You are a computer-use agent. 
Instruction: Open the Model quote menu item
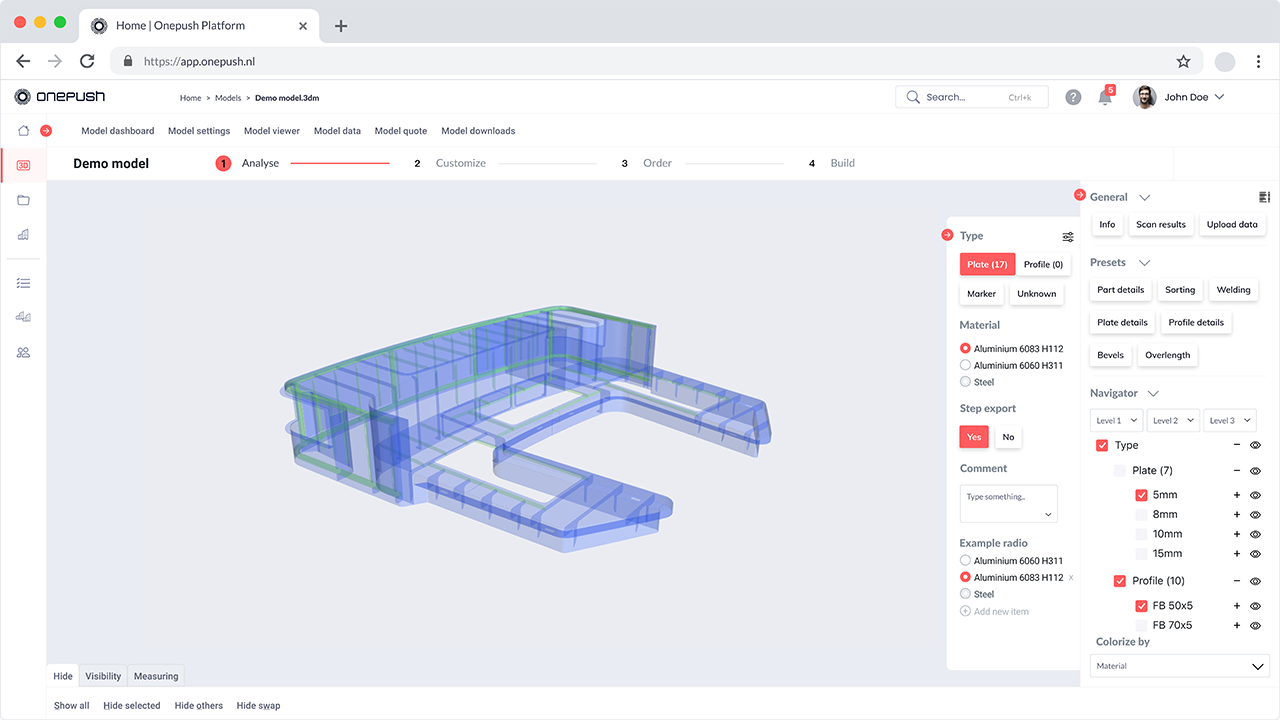click(400, 131)
